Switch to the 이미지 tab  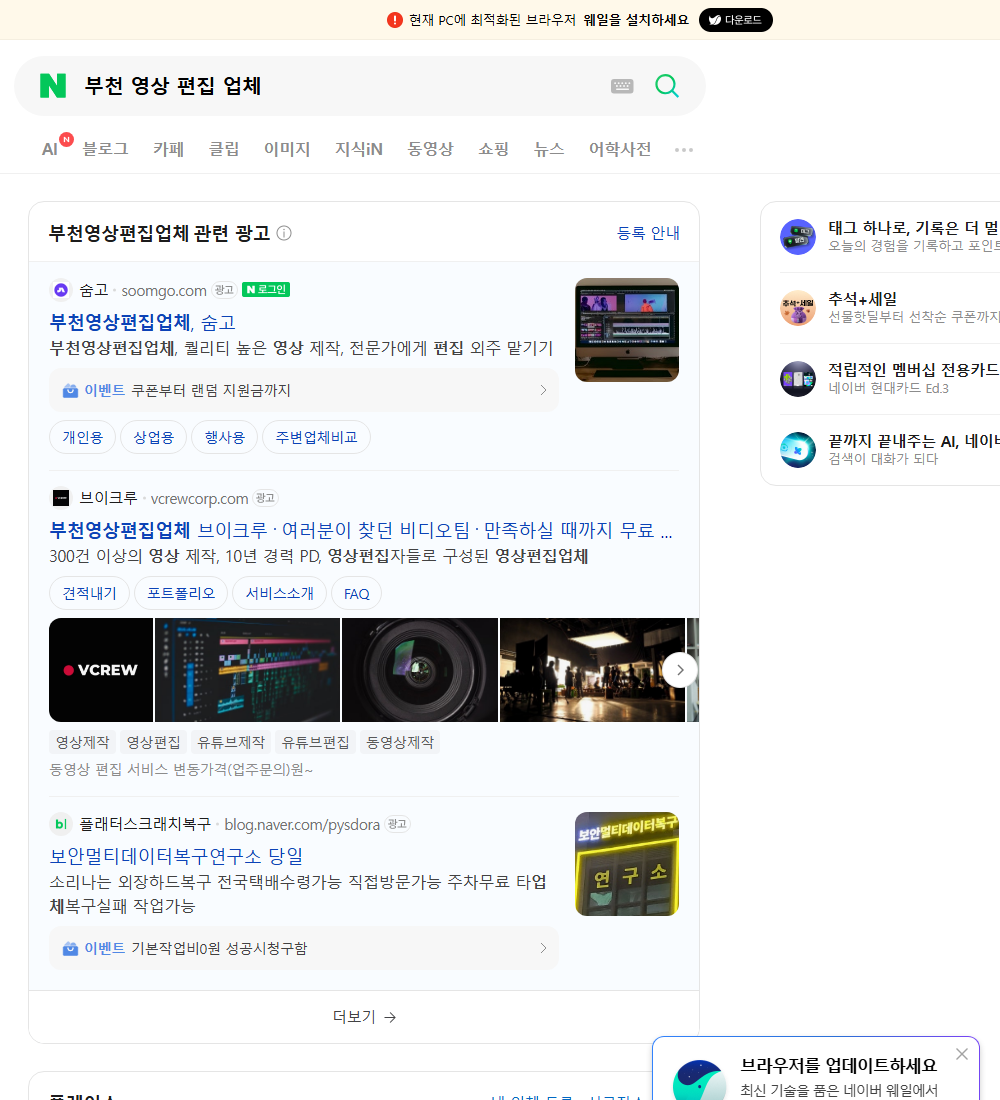[x=287, y=149]
